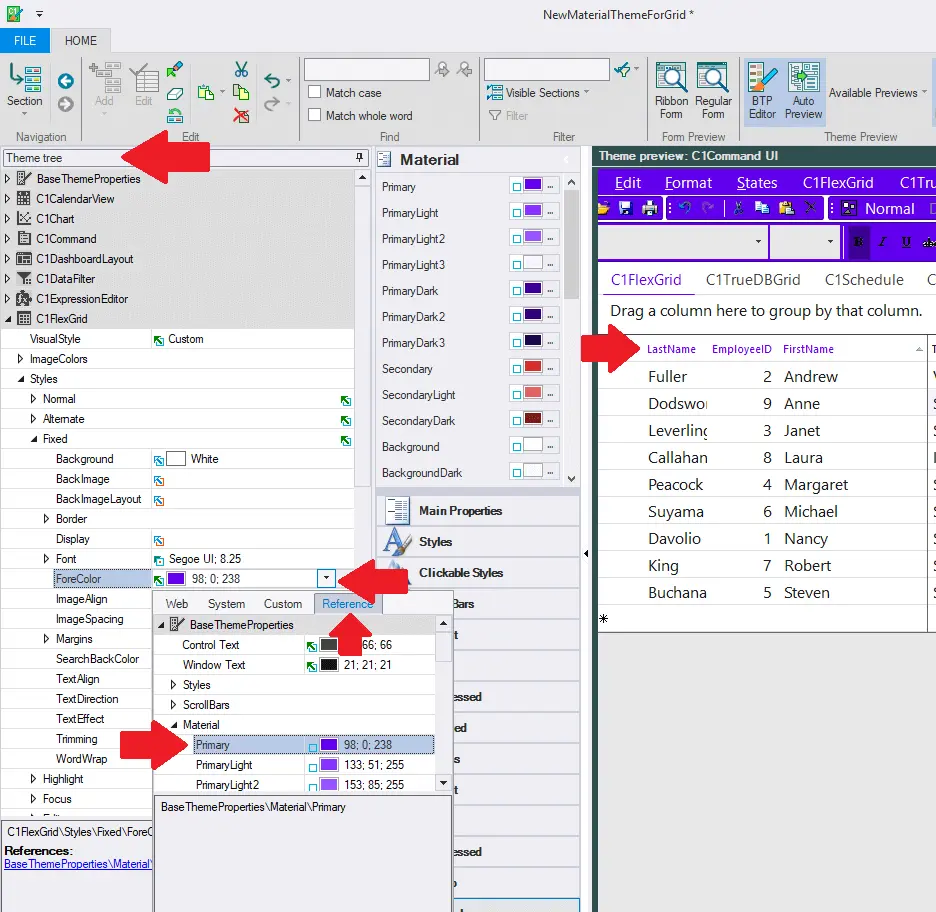The image size is (936, 912).
Task: Sort by the LastName column header
Action: [x=671, y=349]
